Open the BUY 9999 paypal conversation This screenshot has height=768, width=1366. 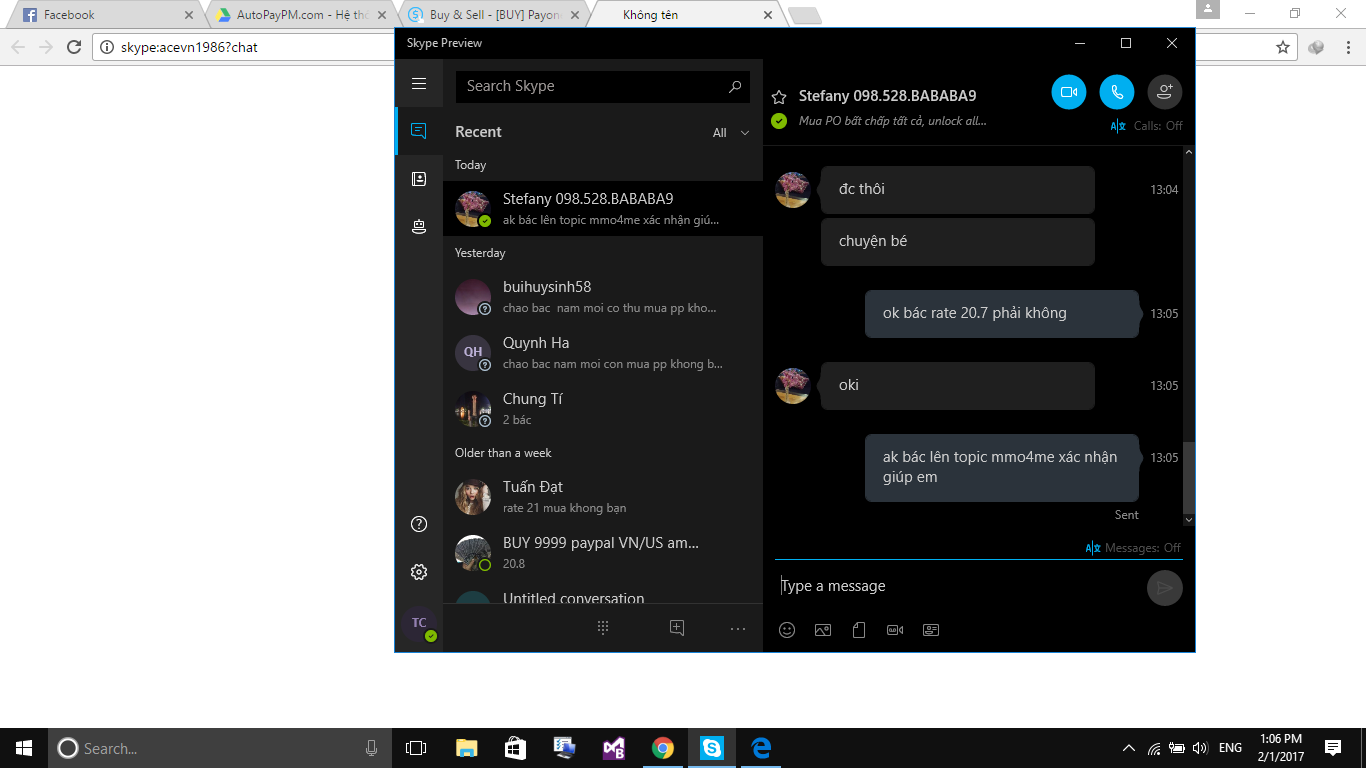coord(603,553)
